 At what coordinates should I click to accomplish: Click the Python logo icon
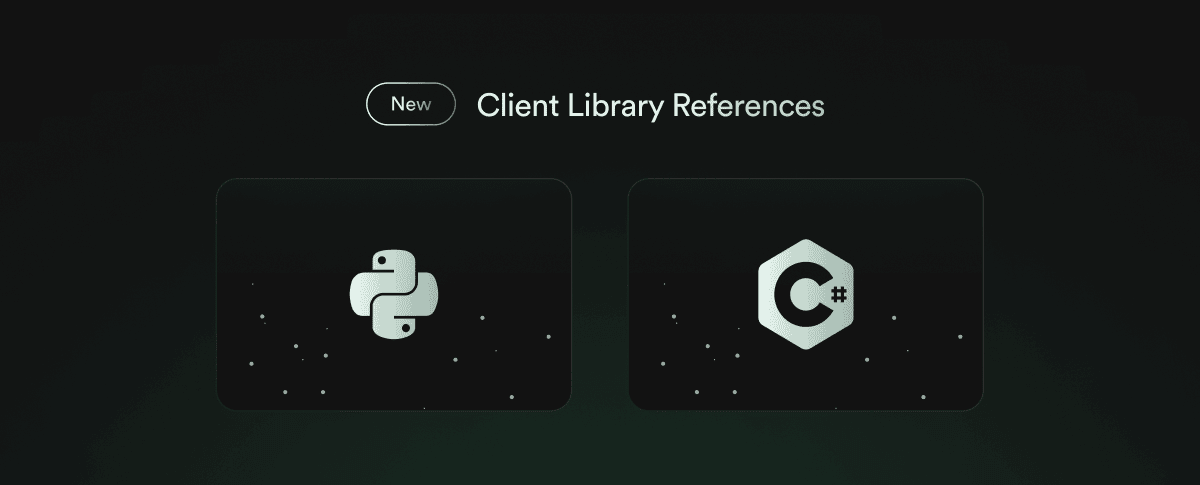pyautogui.click(x=394, y=294)
